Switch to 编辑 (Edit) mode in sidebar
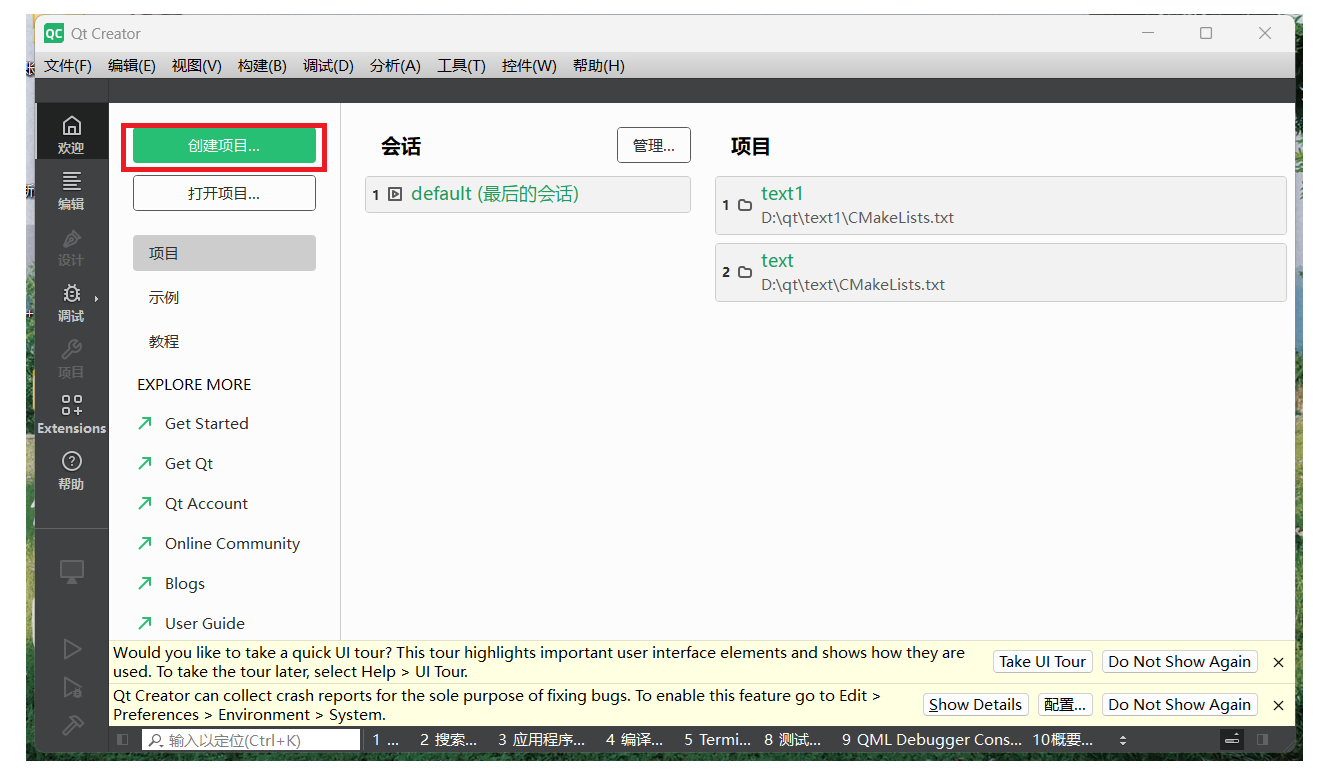Viewport: 1327px width, 779px height. point(71,190)
